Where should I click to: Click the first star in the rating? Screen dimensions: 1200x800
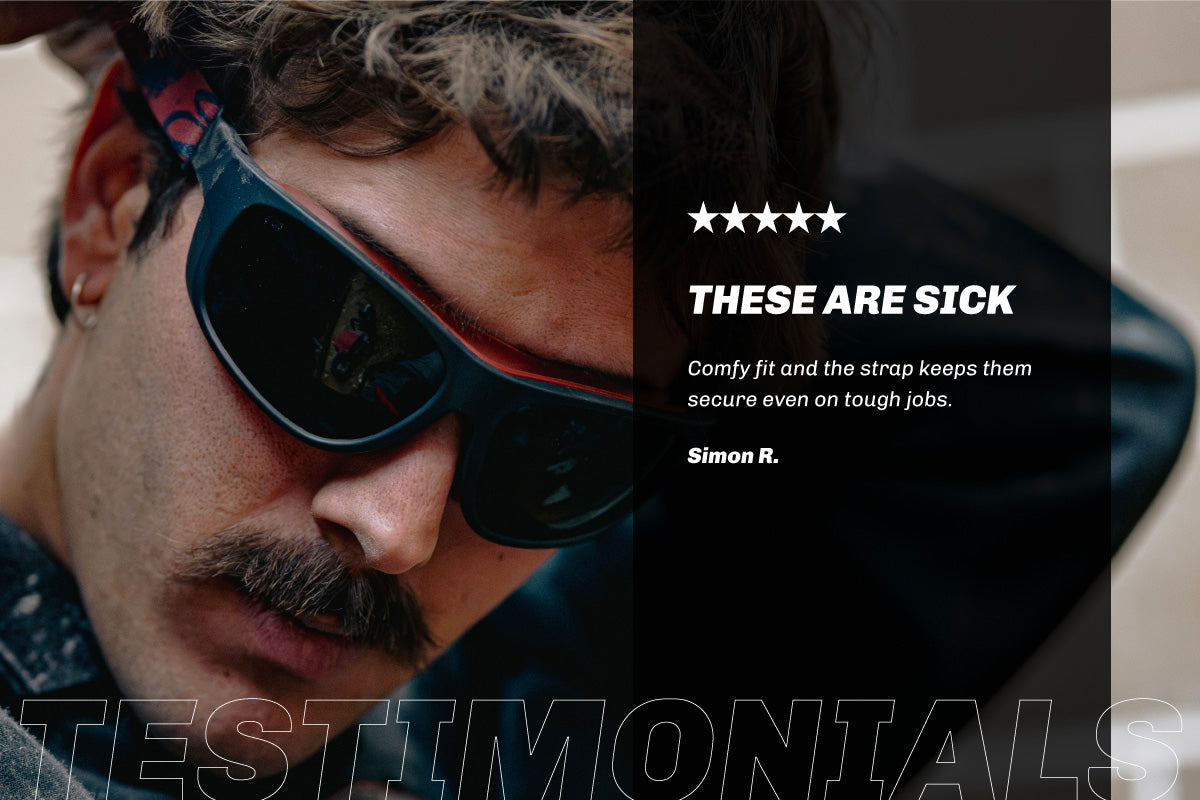pos(703,217)
